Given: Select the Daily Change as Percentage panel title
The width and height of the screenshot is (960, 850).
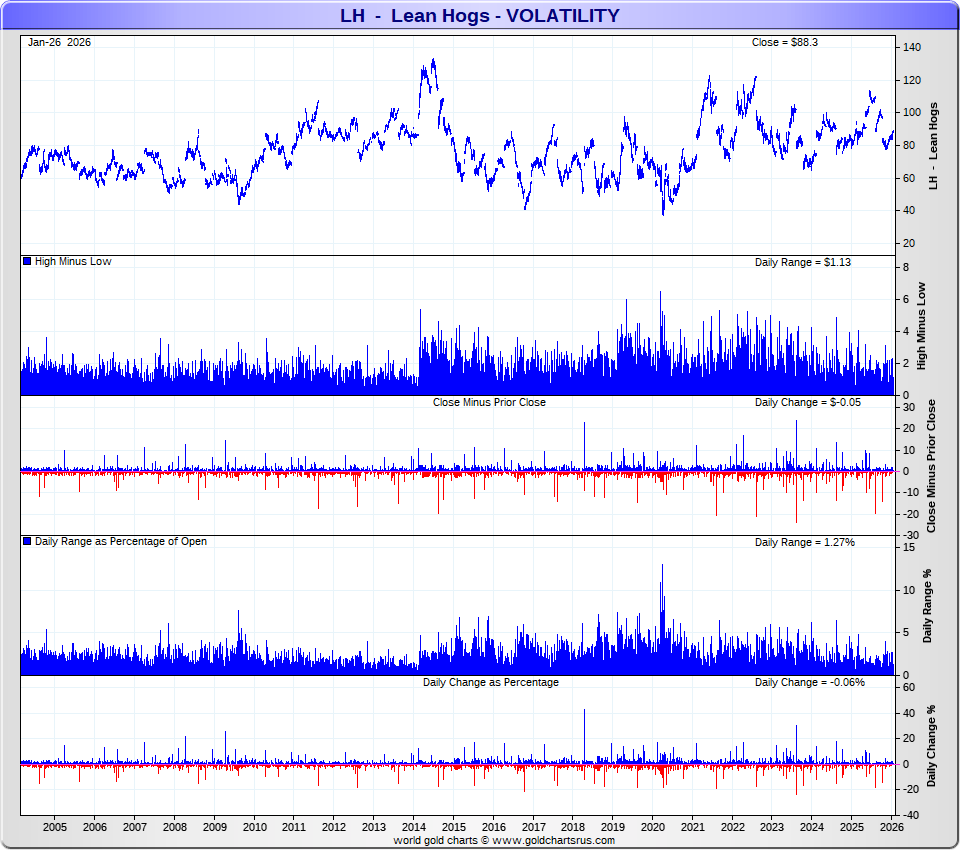Looking at the screenshot, I should point(490,682).
